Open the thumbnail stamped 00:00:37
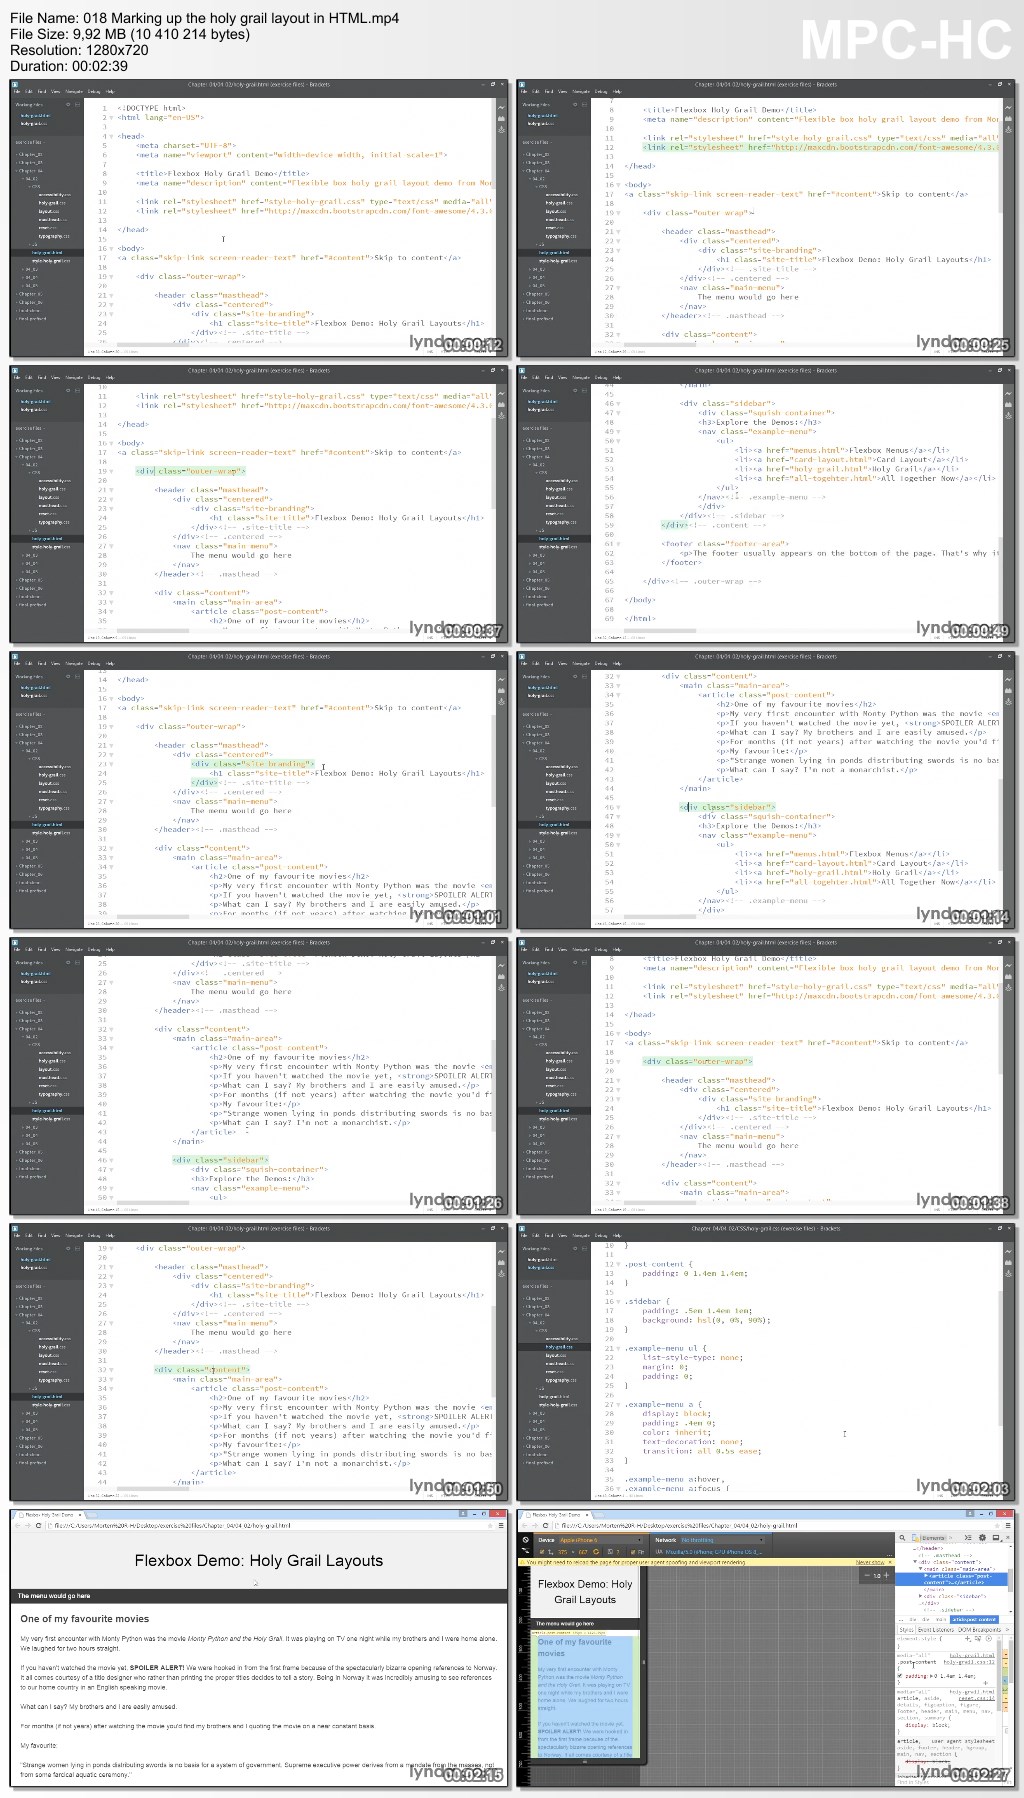 coord(259,504)
